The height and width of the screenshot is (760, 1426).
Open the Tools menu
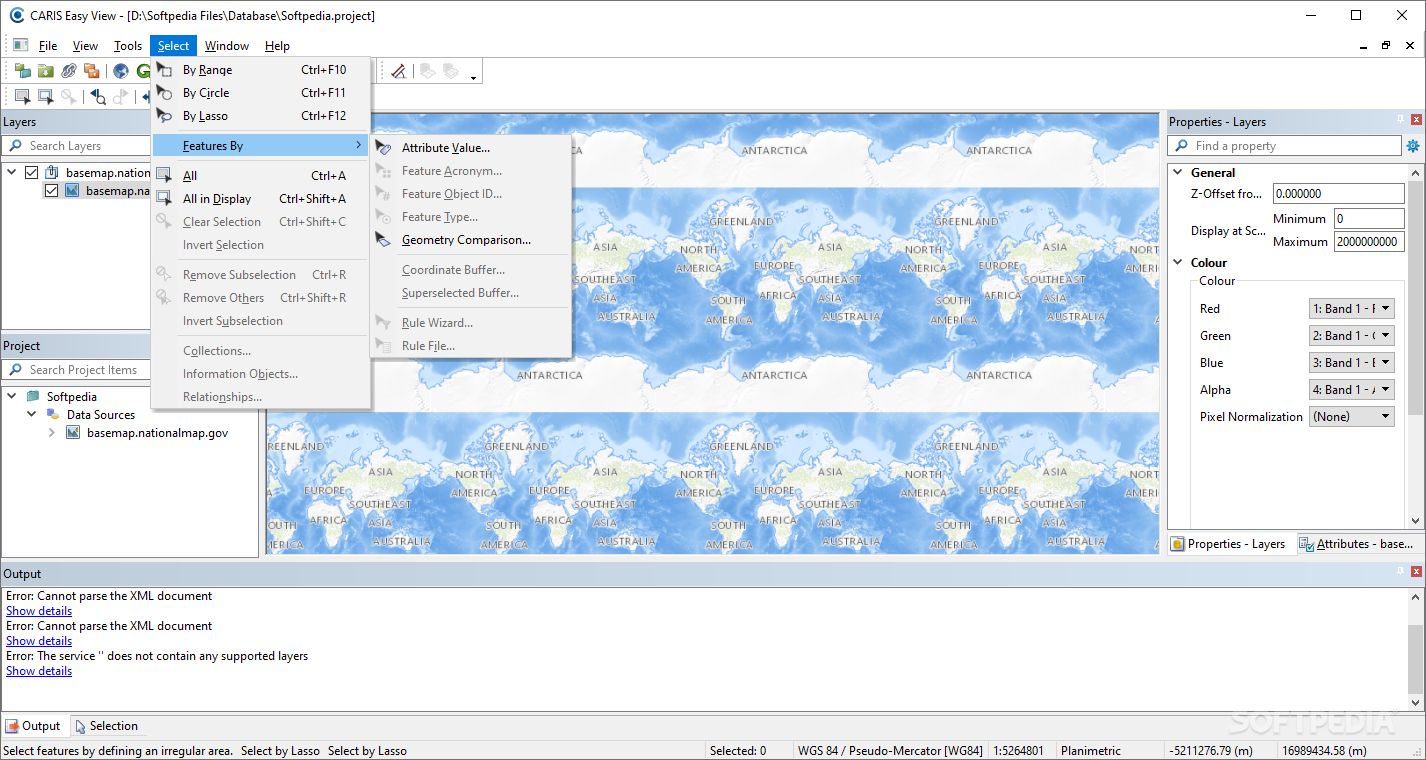pyautogui.click(x=128, y=46)
